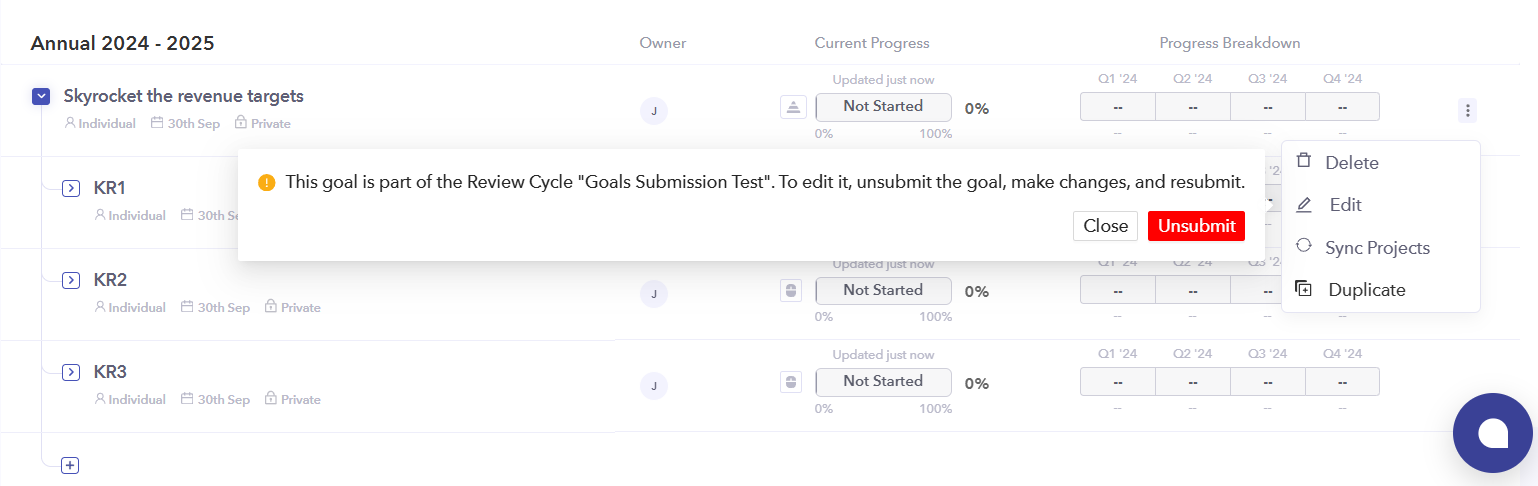
Task: Add a new key result with plus icon
Action: (70, 465)
